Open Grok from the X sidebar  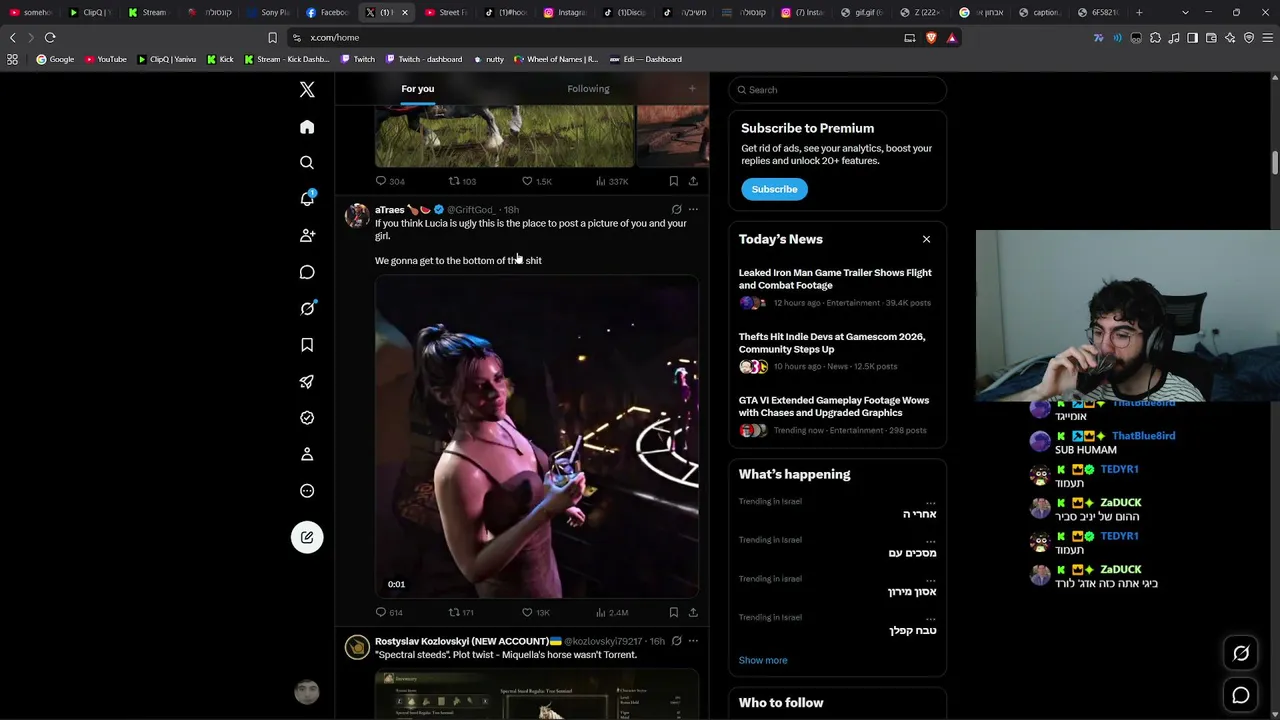[307, 308]
